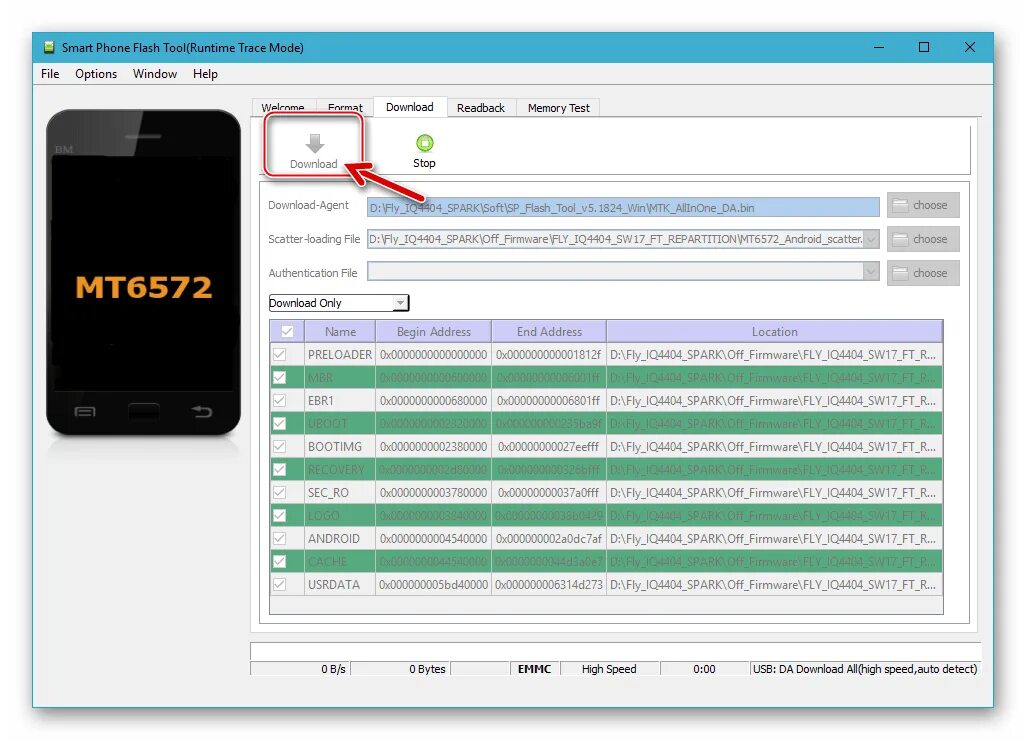Open the File menu
Image resolution: width=1026 pixels, height=740 pixels.
click(50, 73)
